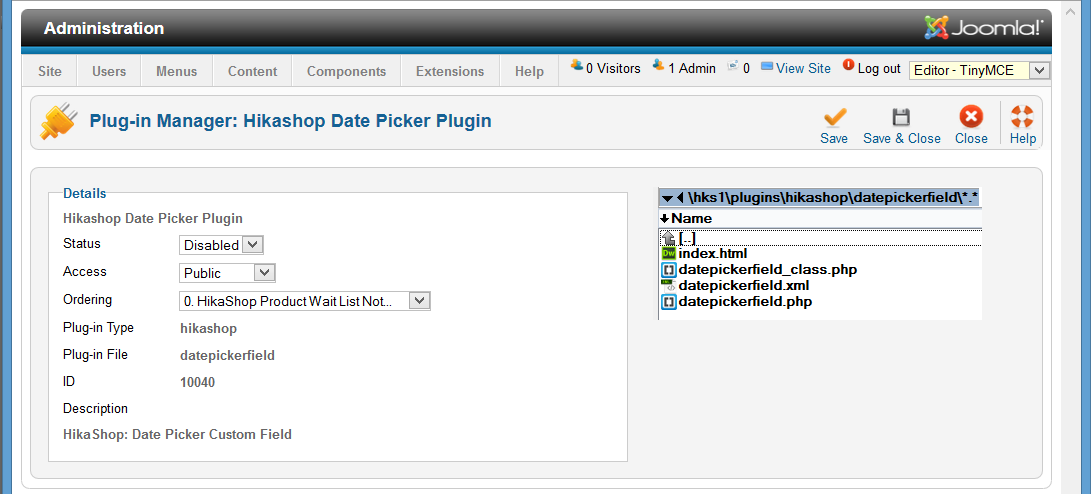This screenshot has width=1091, height=494.
Task: Click the Log out red icon
Action: pyautogui.click(x=847, y=65)
